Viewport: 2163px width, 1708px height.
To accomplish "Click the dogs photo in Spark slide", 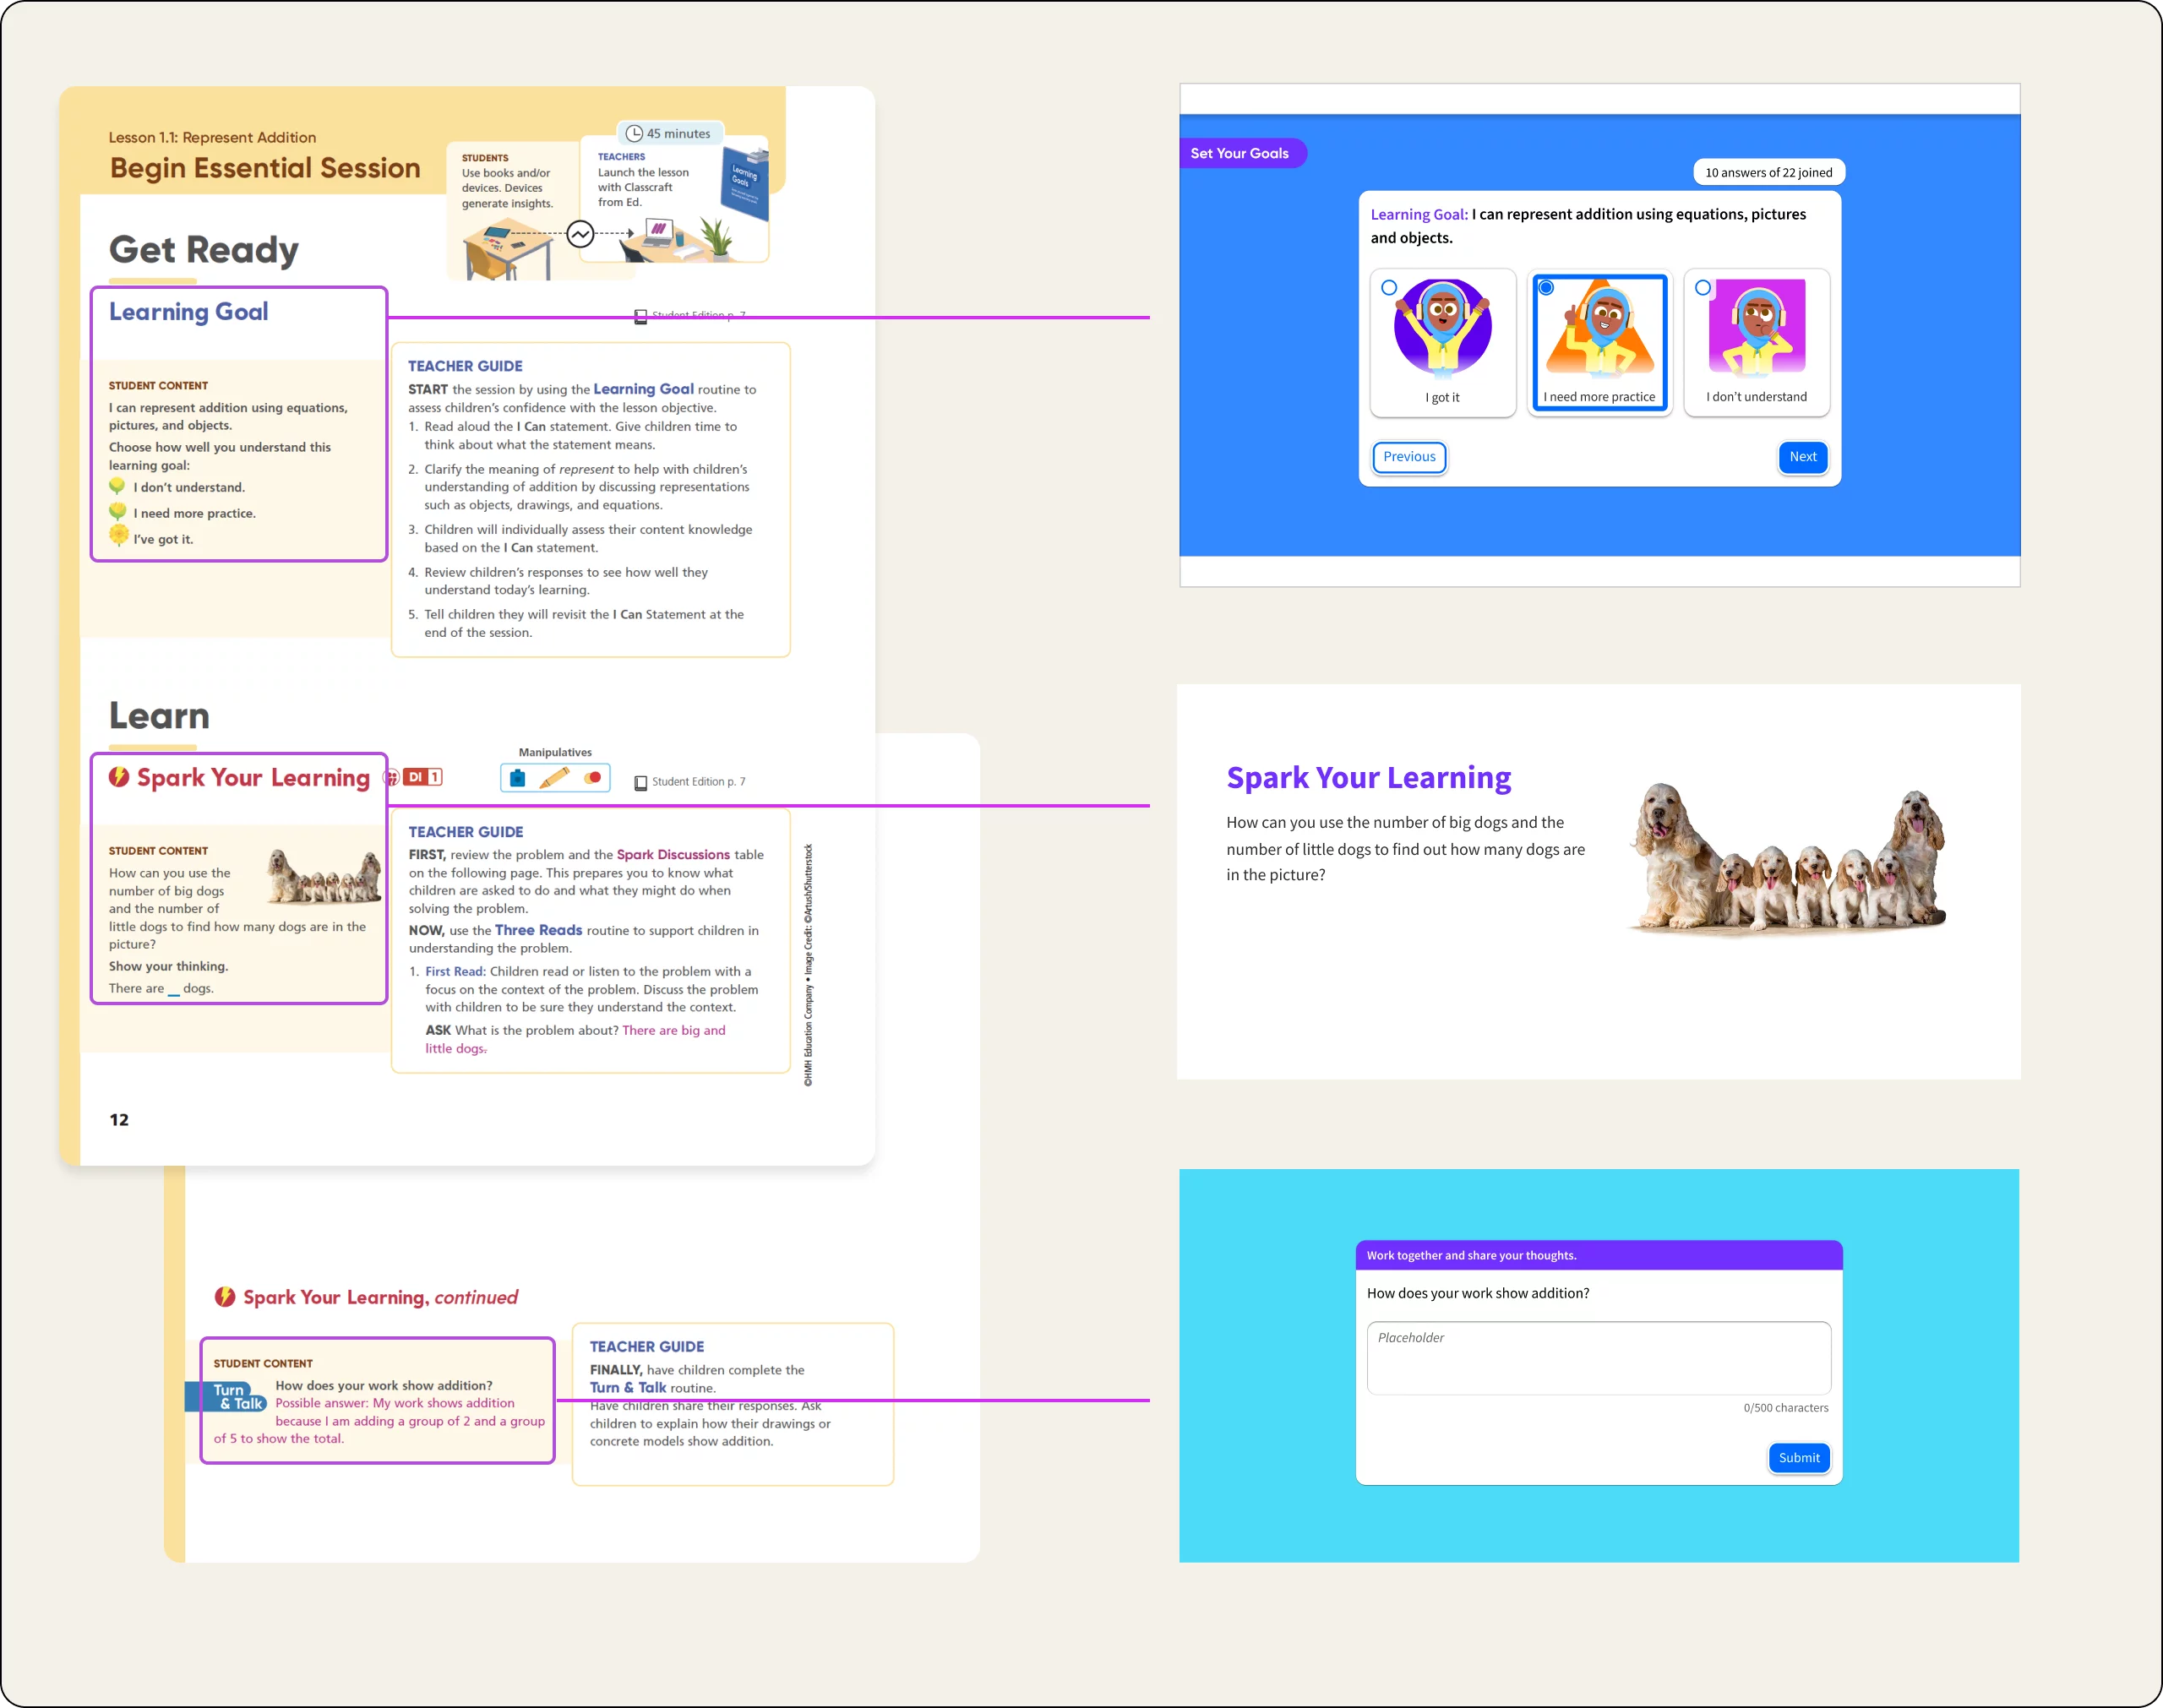I will pos(1787,858).
